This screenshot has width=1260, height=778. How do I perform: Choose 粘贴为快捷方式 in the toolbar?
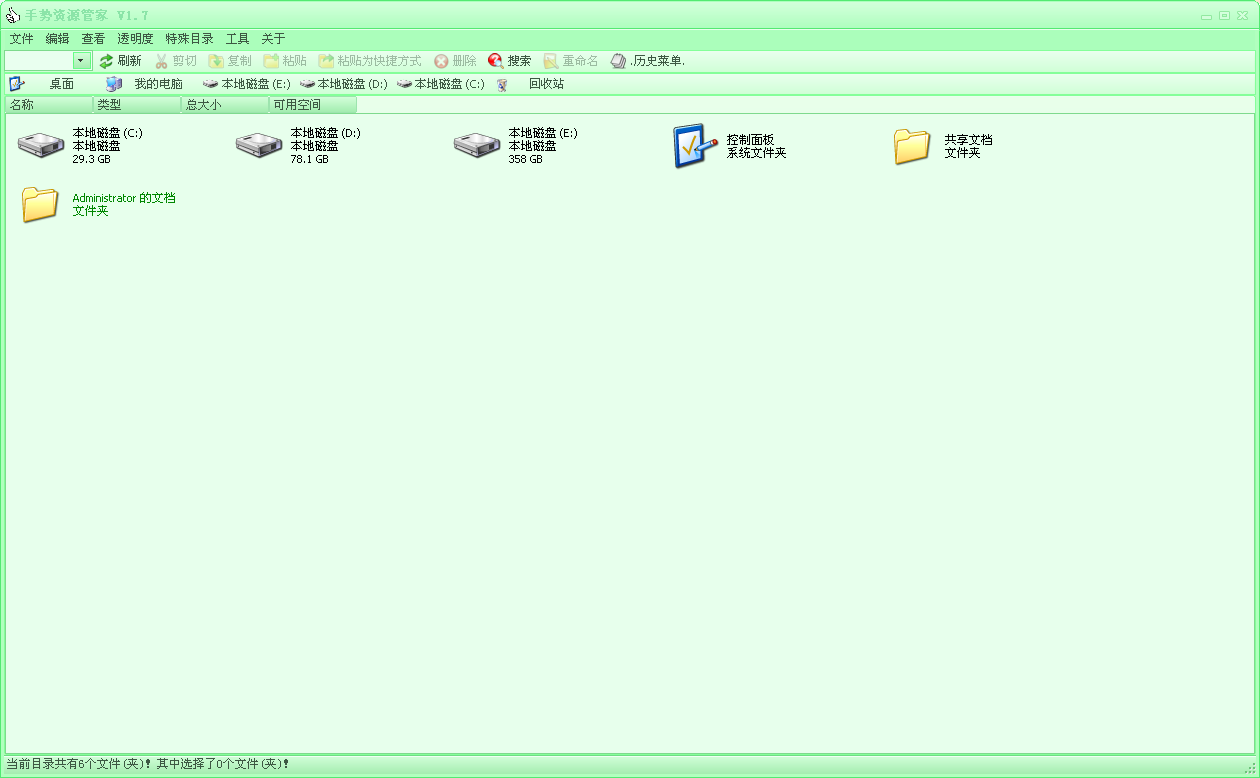(x=370, y=61)
